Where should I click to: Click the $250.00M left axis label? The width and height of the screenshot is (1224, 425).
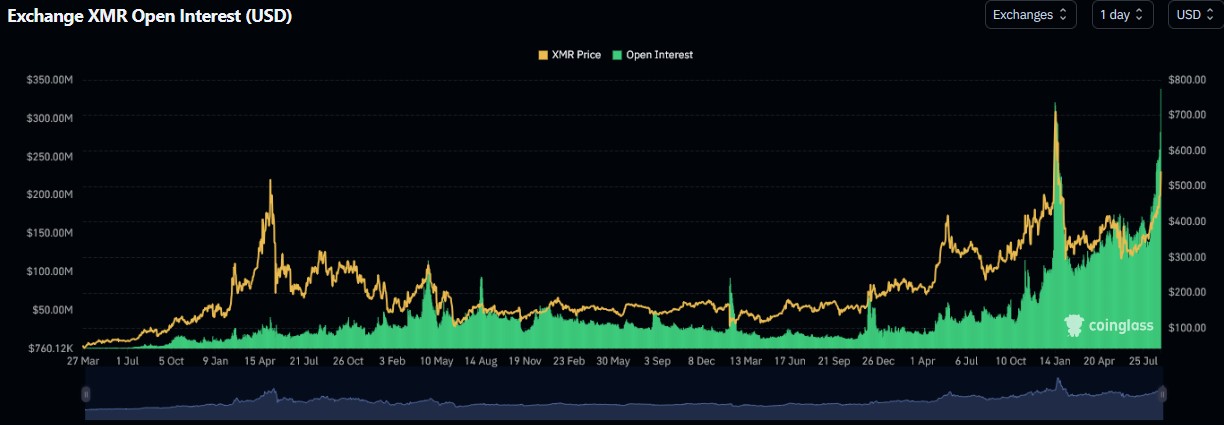pyautogui.click(x=51, y=156)
